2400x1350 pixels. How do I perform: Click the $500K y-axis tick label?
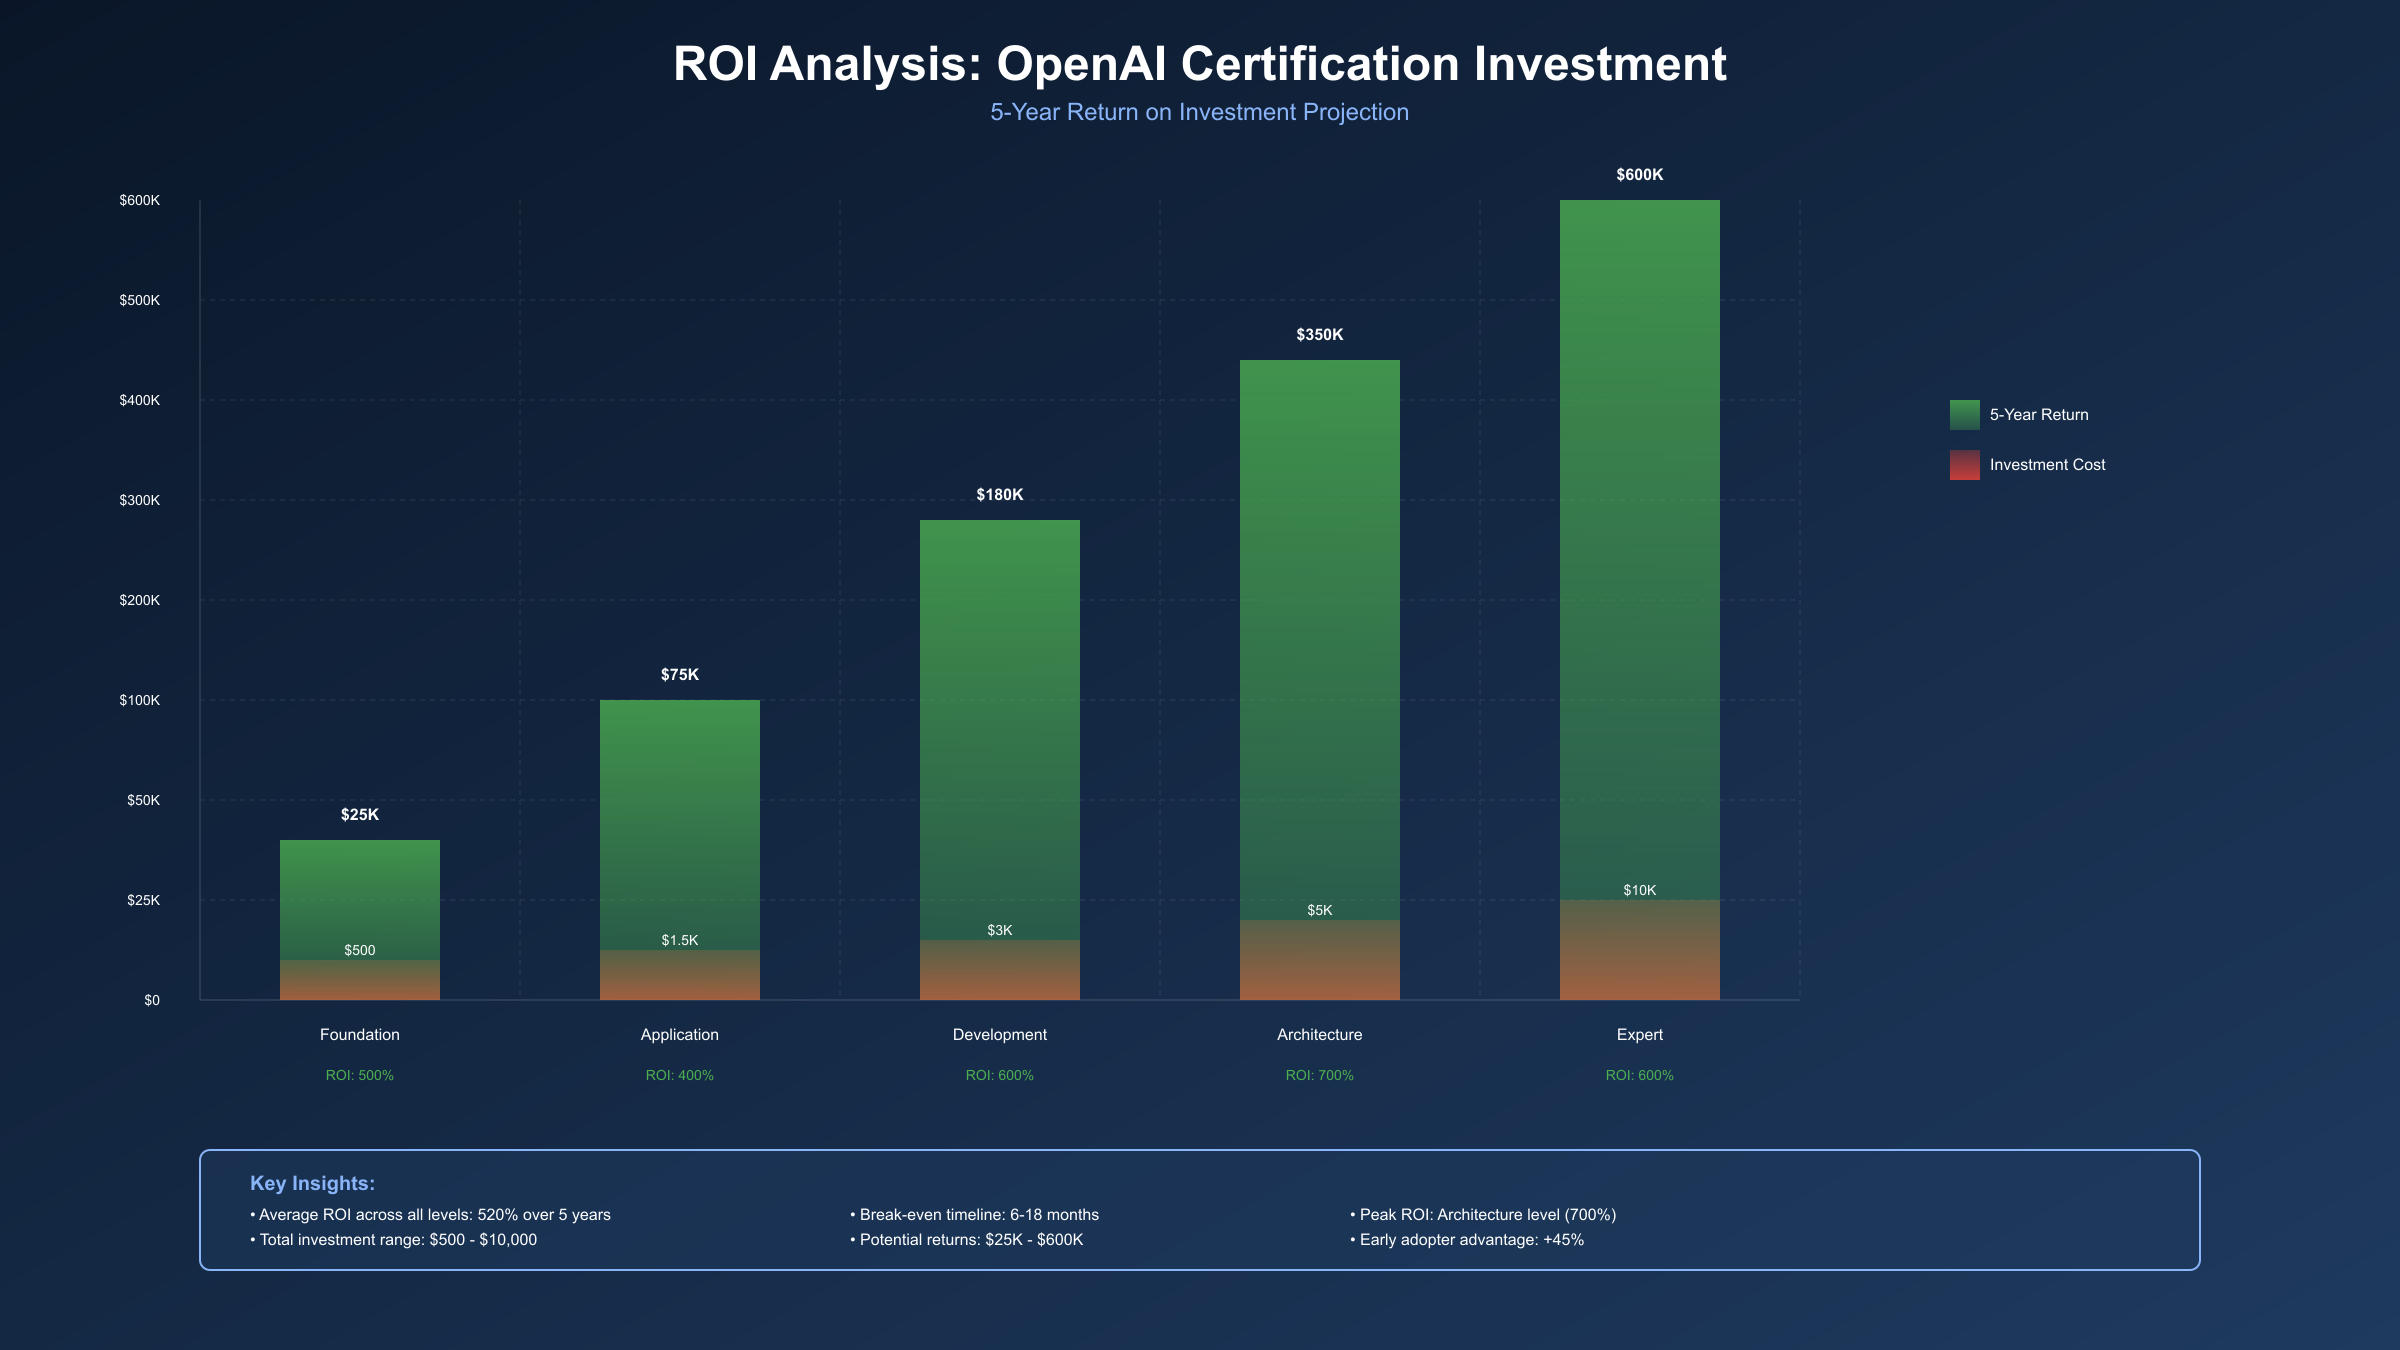[140, 301]
